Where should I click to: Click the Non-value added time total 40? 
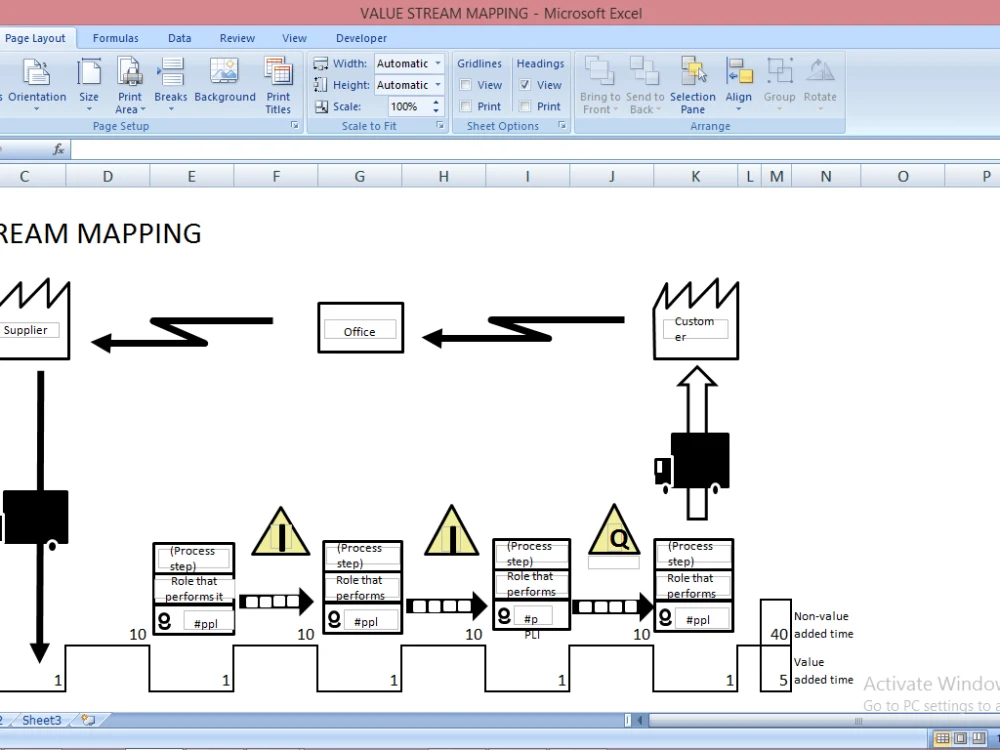click(776, 622)
